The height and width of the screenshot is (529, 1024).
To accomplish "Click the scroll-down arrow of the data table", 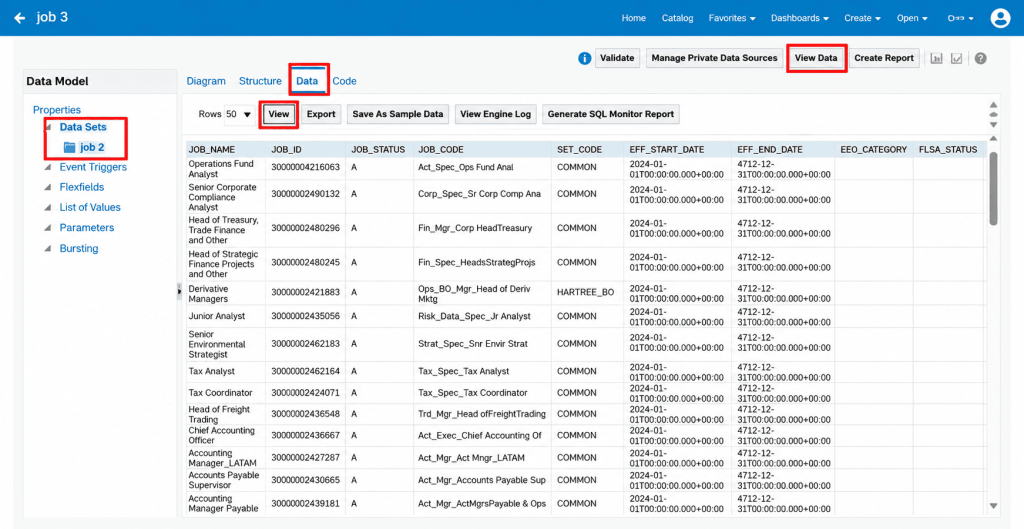I will [x=993, y=505].
